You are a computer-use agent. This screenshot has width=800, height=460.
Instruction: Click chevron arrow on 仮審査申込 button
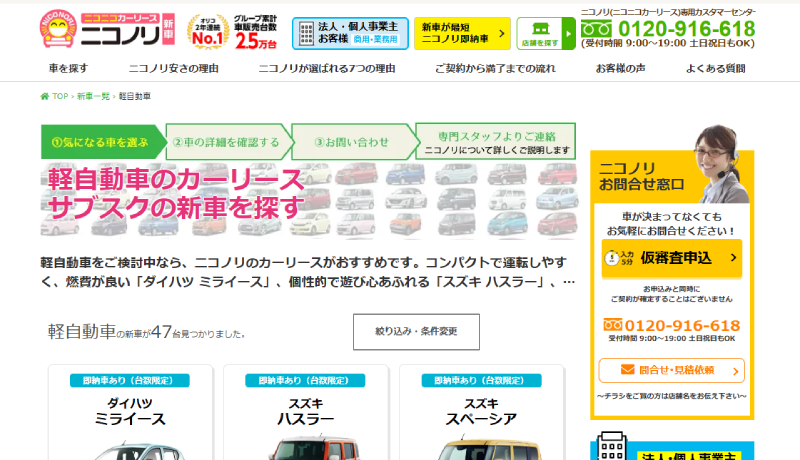pyautogui.click(x=733, y=258)
